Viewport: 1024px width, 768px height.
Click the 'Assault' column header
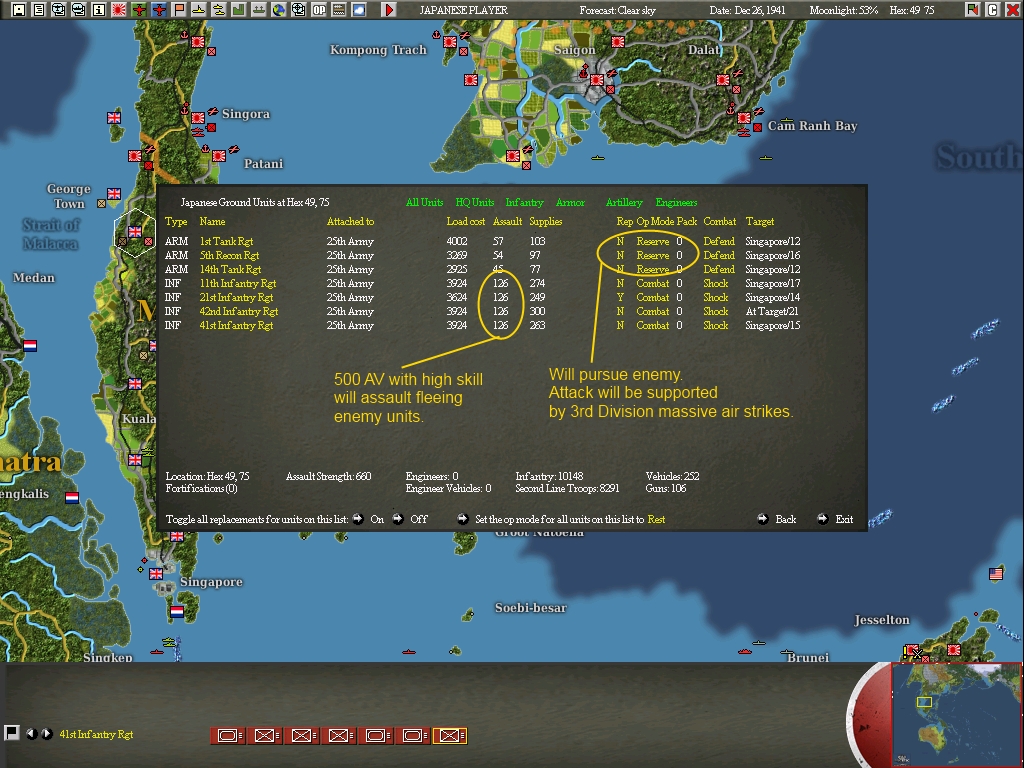tap(507, 221)
